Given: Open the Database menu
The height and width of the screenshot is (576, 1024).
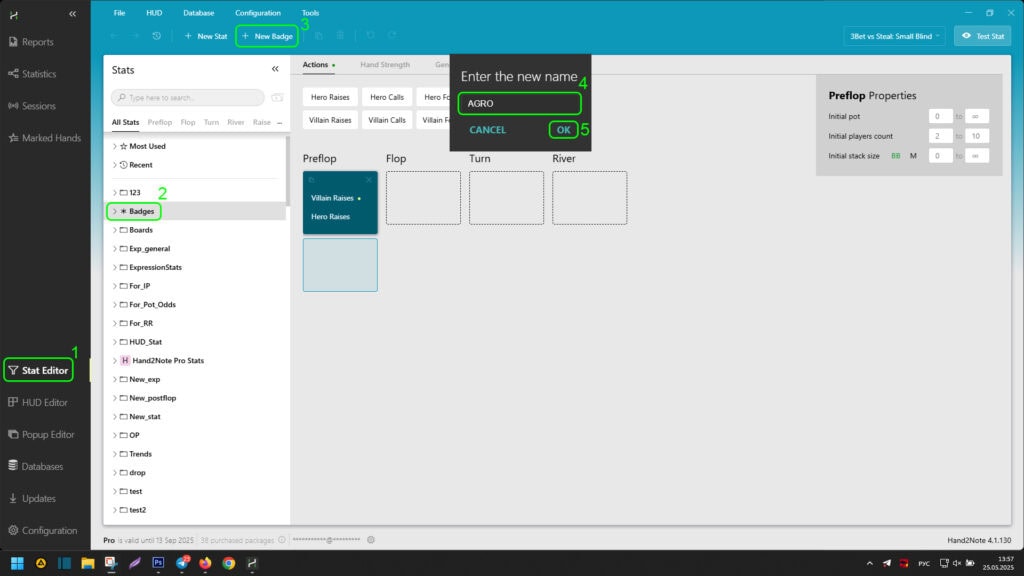Looking at the screenshot, I should click(198, 13).
